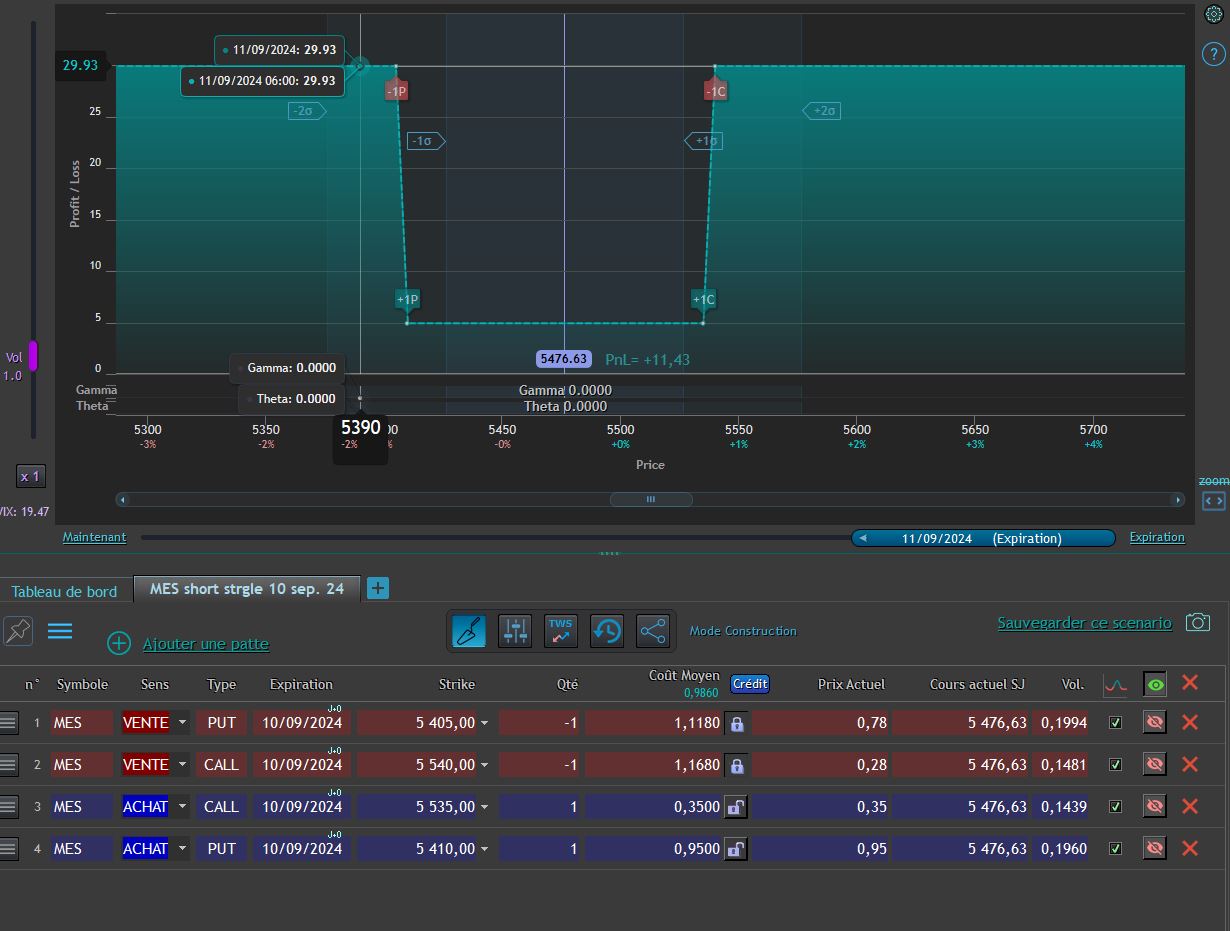The height and width of the screenshot is (931, 1230).
Task: Expand strike dropdown for 5 540,00
Action: [485, 765]
